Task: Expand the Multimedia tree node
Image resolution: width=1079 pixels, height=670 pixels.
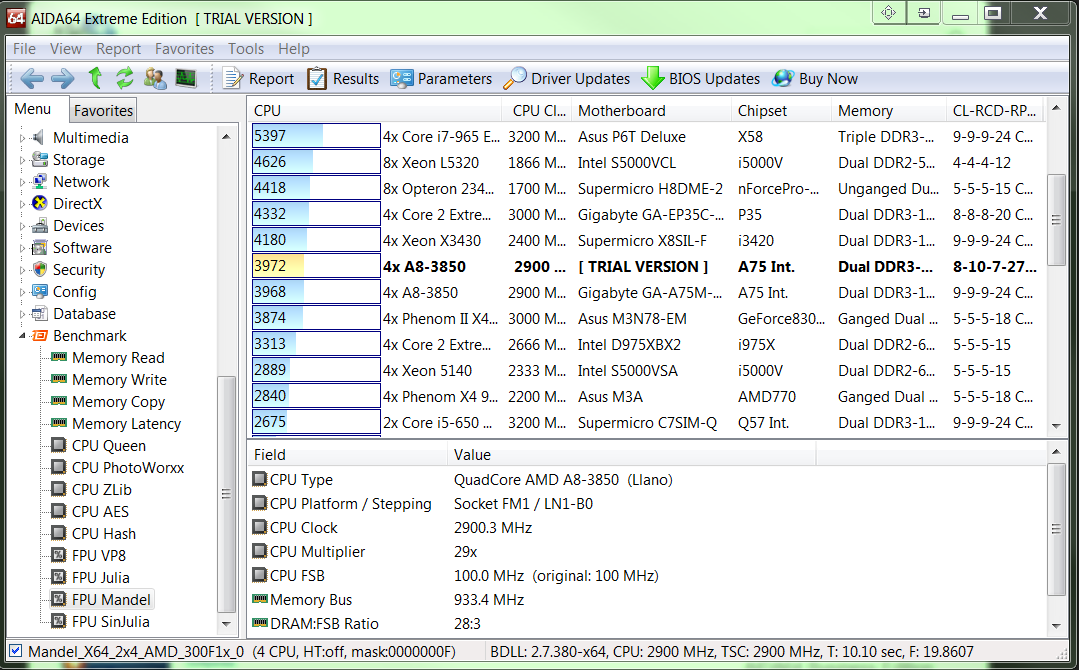Action: click(x=22, y=138)
